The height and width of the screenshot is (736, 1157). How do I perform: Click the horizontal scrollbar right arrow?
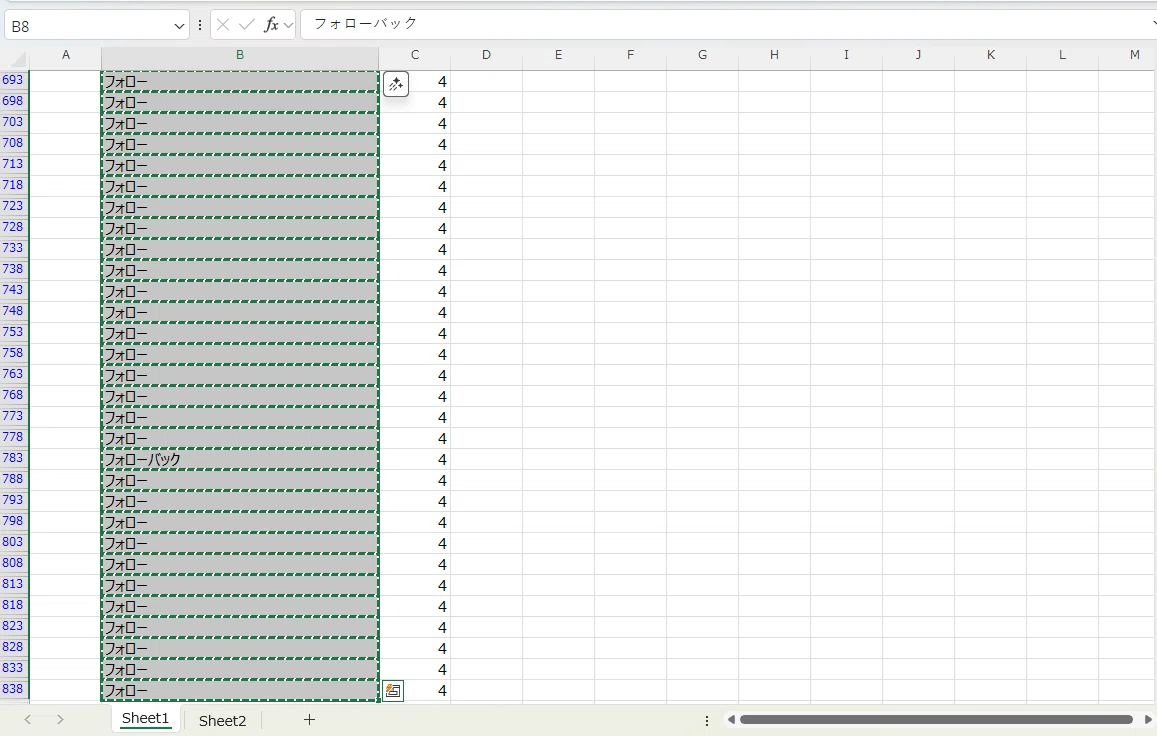click(1148, 719)
